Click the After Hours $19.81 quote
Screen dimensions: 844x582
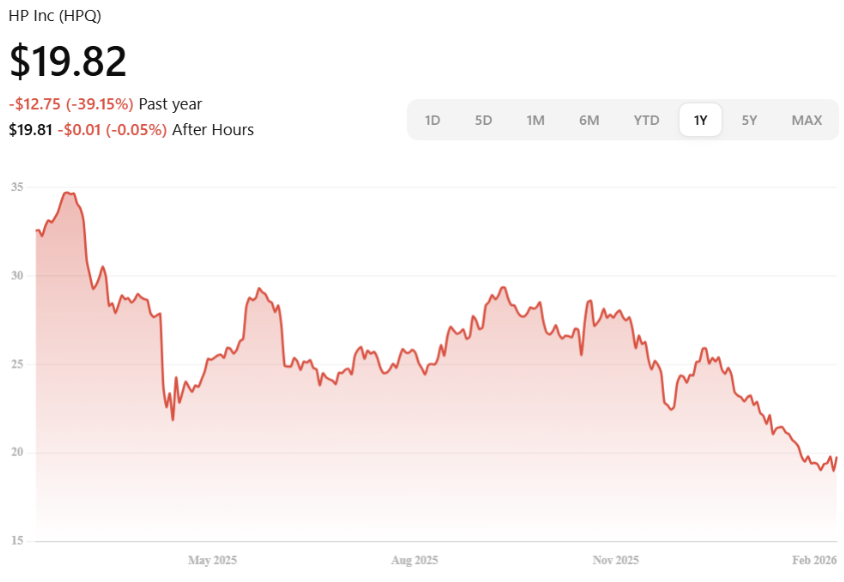point(30,130)
